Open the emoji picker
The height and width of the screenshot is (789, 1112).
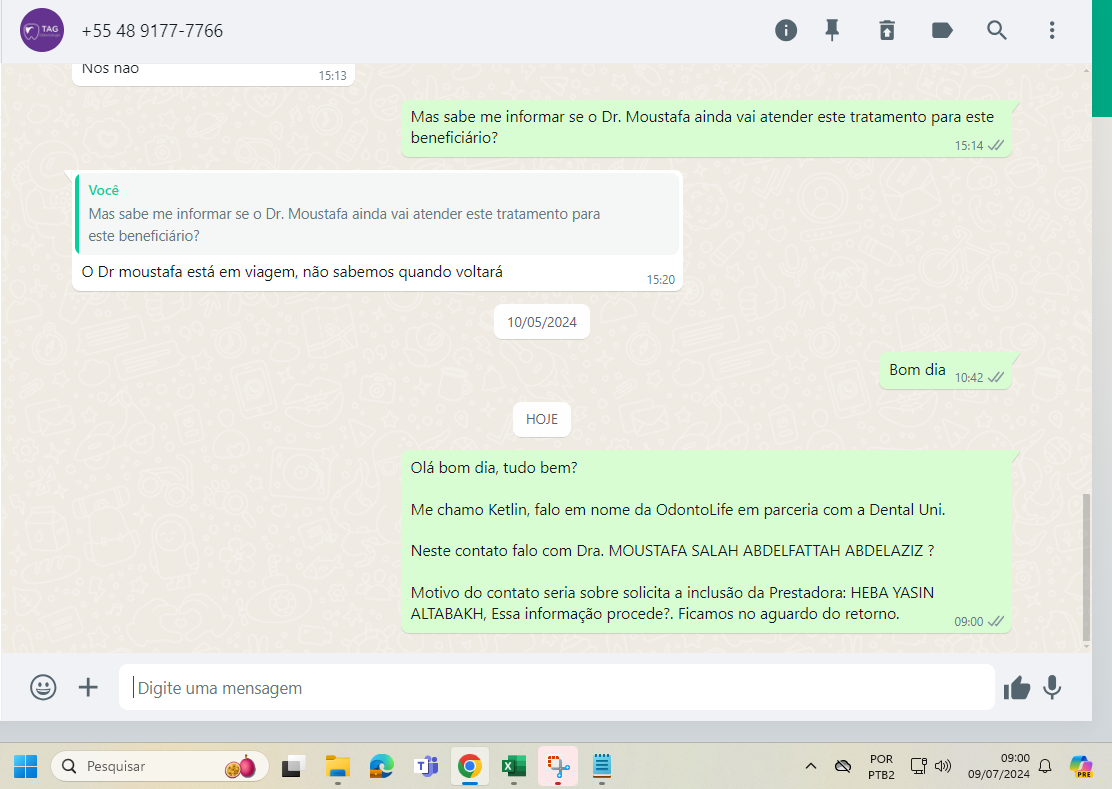pyautogui.click(x=43, y=687)
